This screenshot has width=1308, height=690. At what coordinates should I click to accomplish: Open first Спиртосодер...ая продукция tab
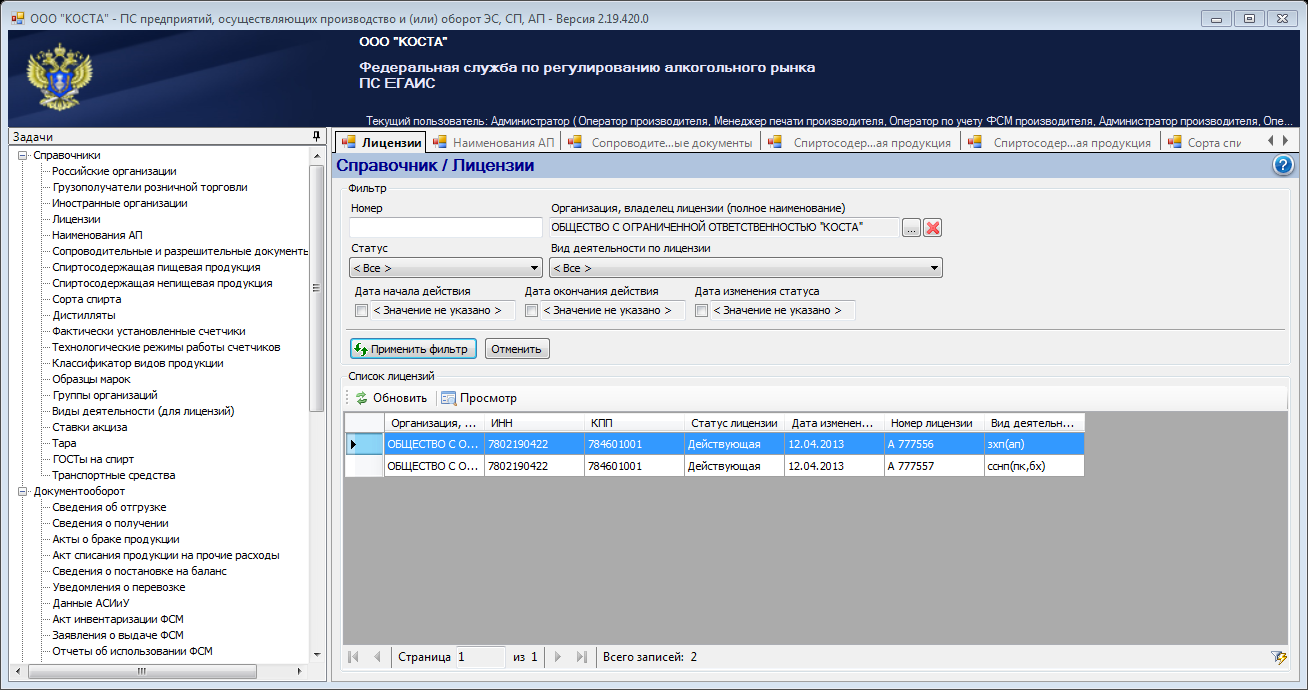click(860, 142)
